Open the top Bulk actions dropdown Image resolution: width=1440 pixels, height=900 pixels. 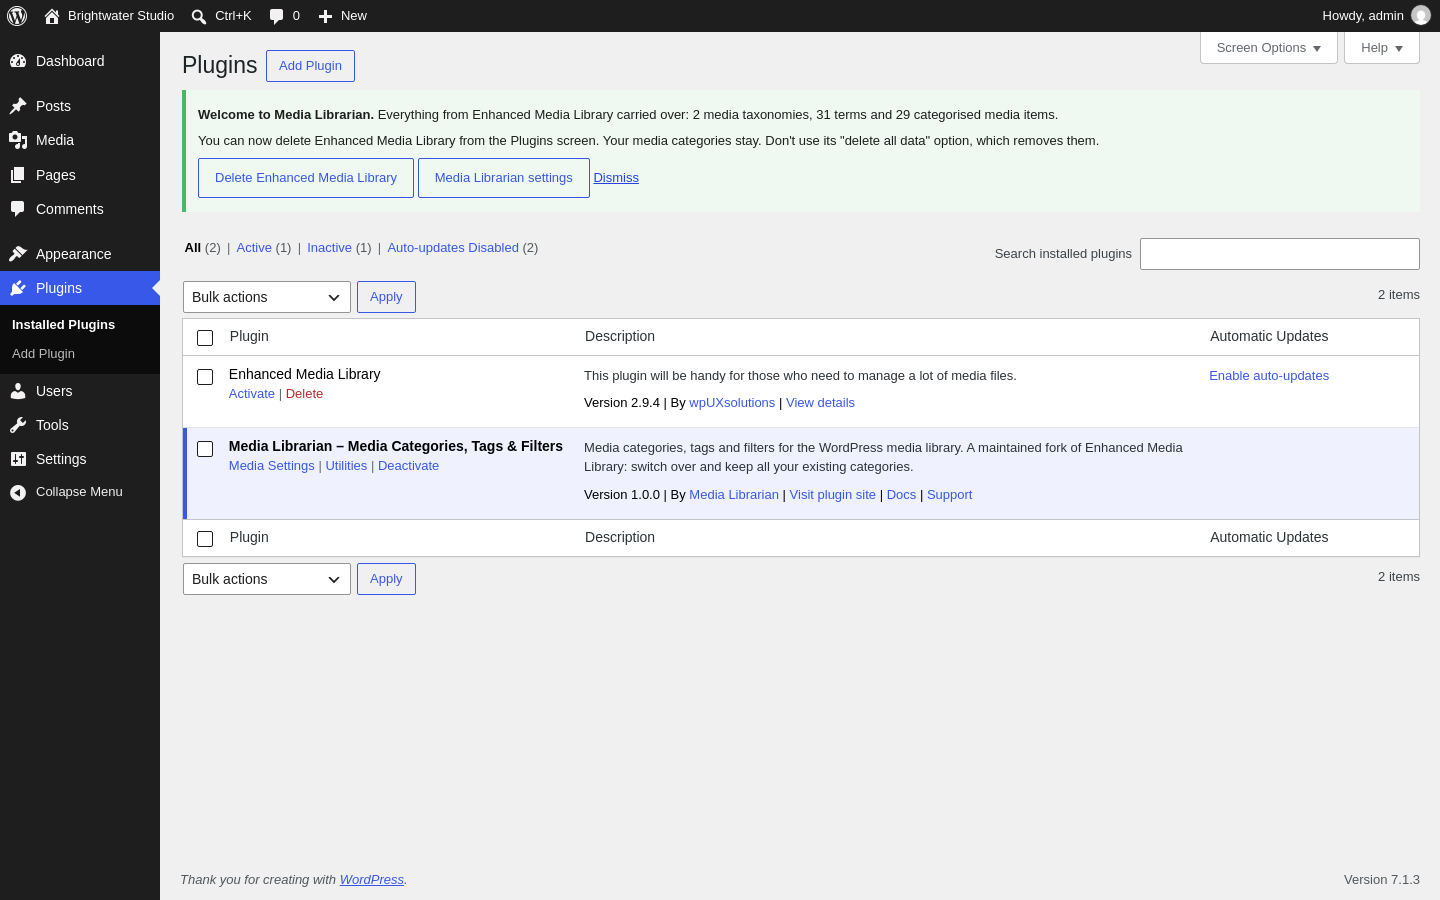(267, 297)
